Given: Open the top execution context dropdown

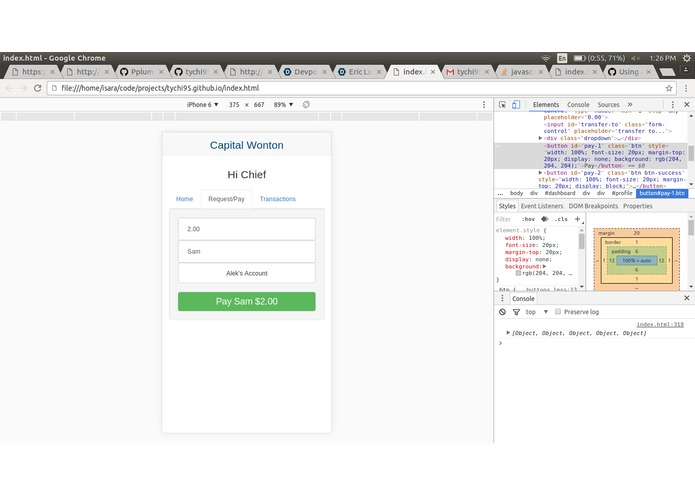Looking at the screenshot, I should click(x=537, y=312).
